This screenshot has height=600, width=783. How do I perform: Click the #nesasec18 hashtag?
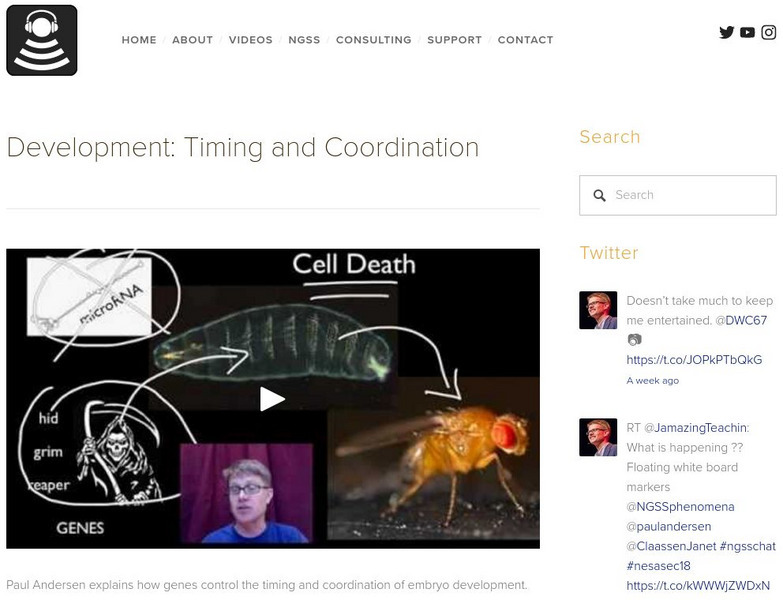click(x=658, y=566)
